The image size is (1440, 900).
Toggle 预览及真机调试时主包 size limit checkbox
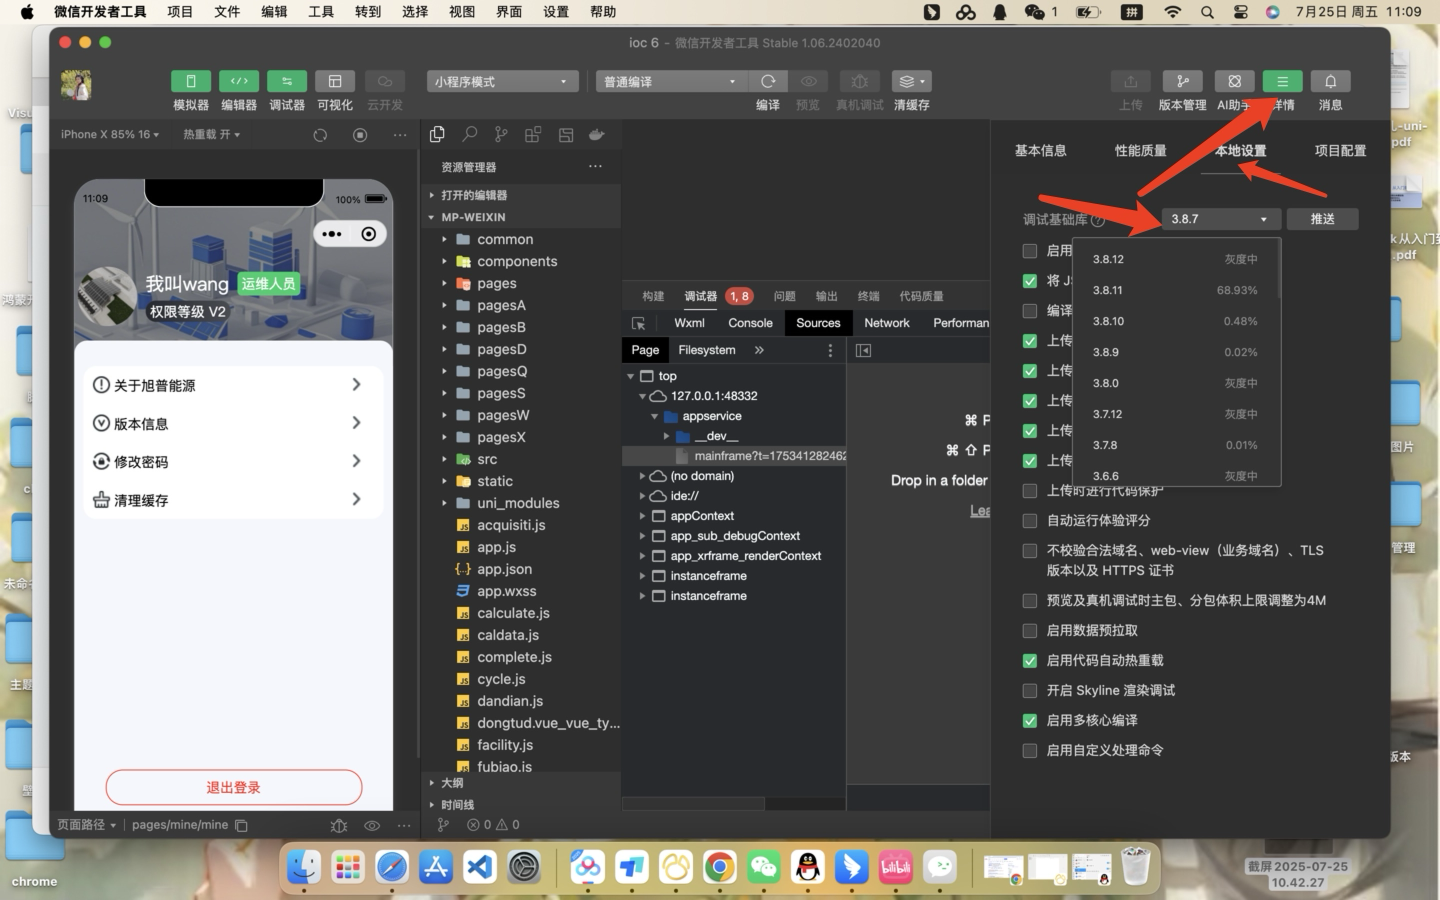(1030, 600)
